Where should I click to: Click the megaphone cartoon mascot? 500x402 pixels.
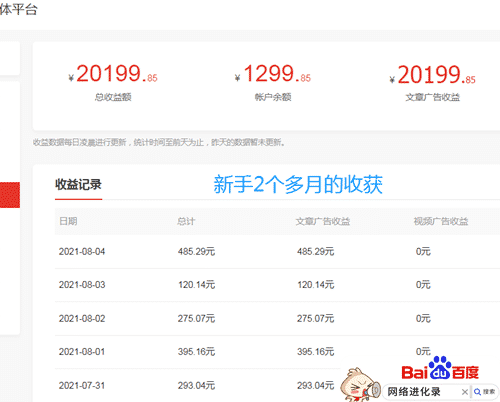(360, 385)
